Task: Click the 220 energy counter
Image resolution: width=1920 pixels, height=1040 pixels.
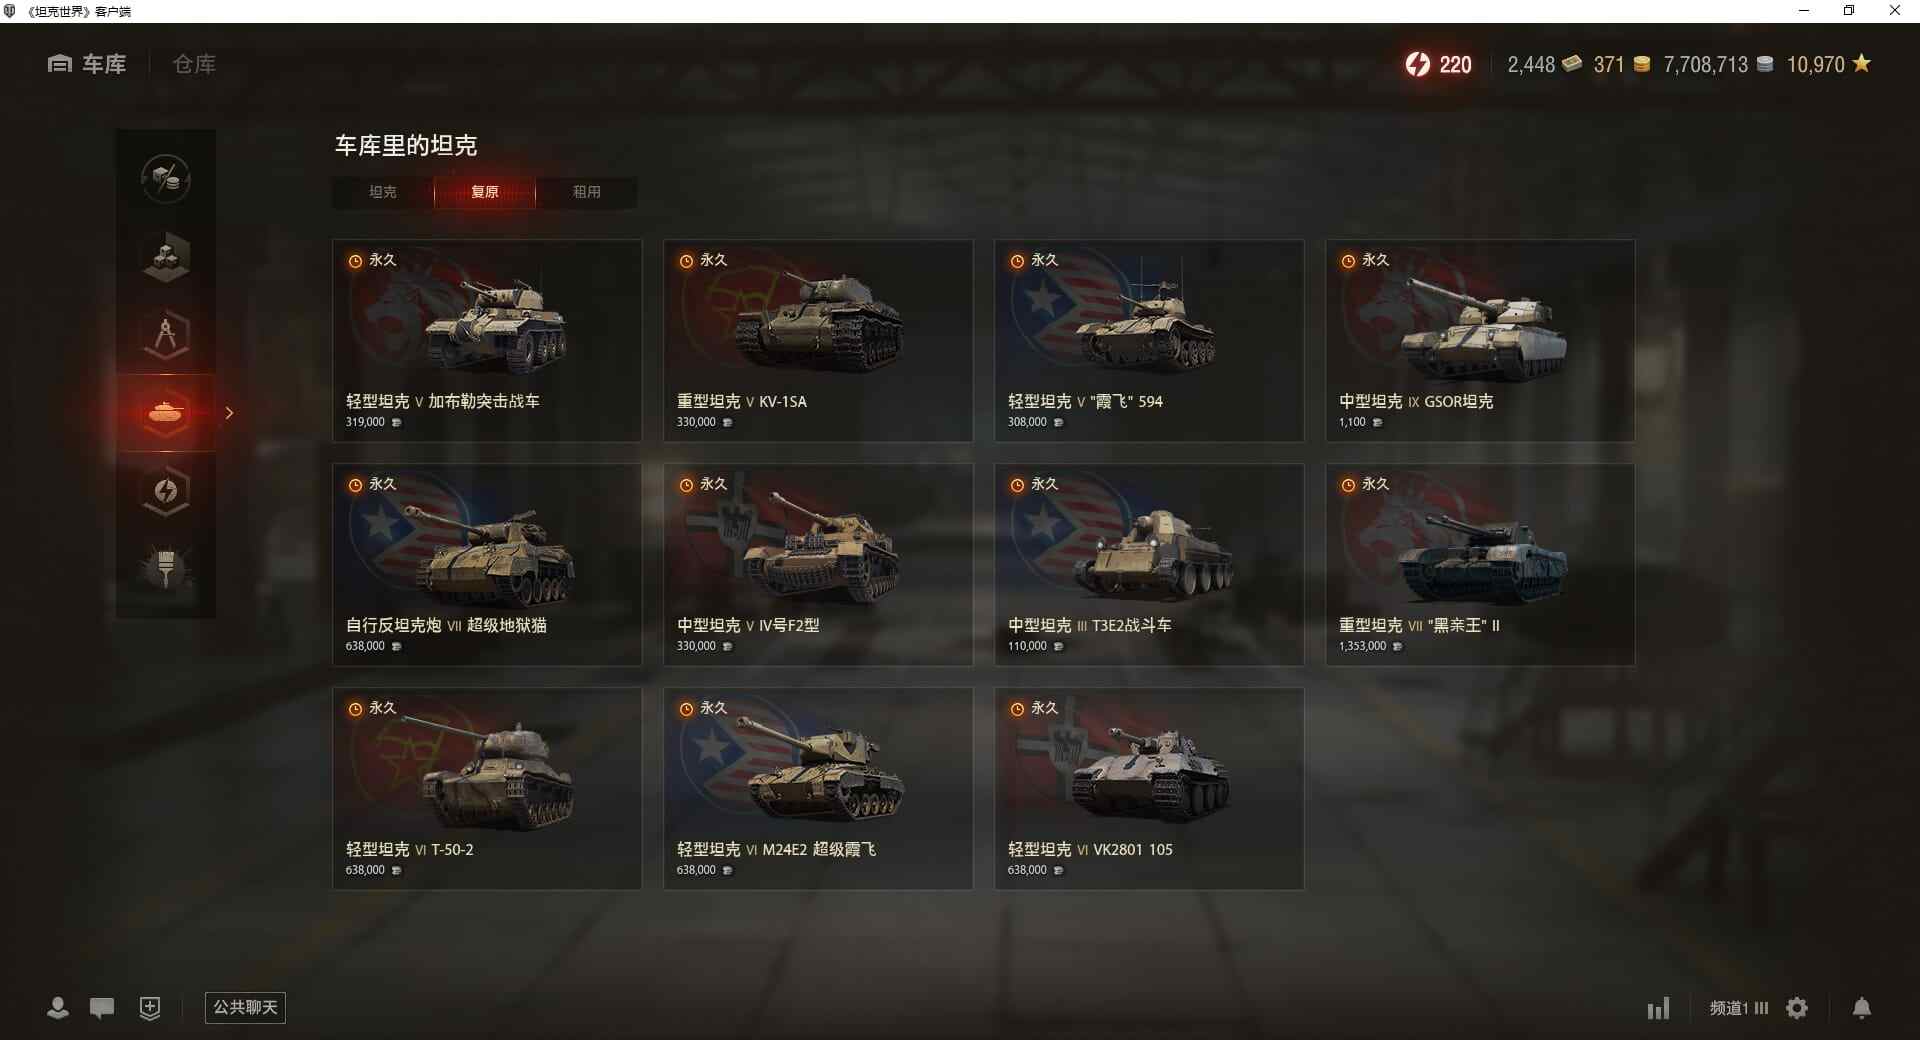Action: tap(1439, 65)
